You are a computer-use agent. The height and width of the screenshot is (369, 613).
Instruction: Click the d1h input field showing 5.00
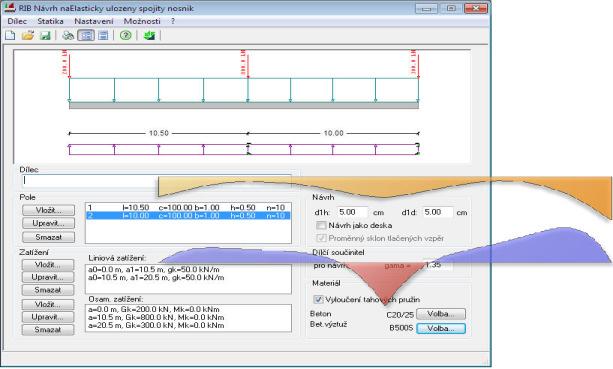click(352, 212)
